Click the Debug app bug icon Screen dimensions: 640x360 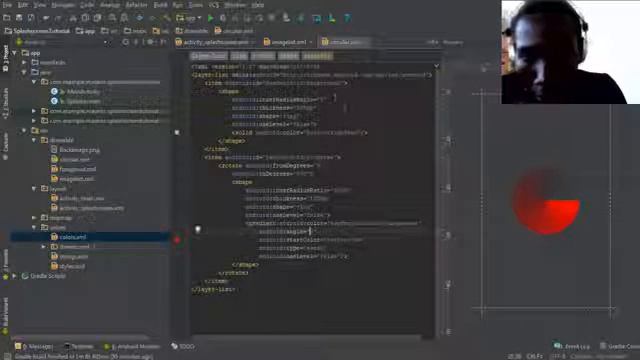223,18
